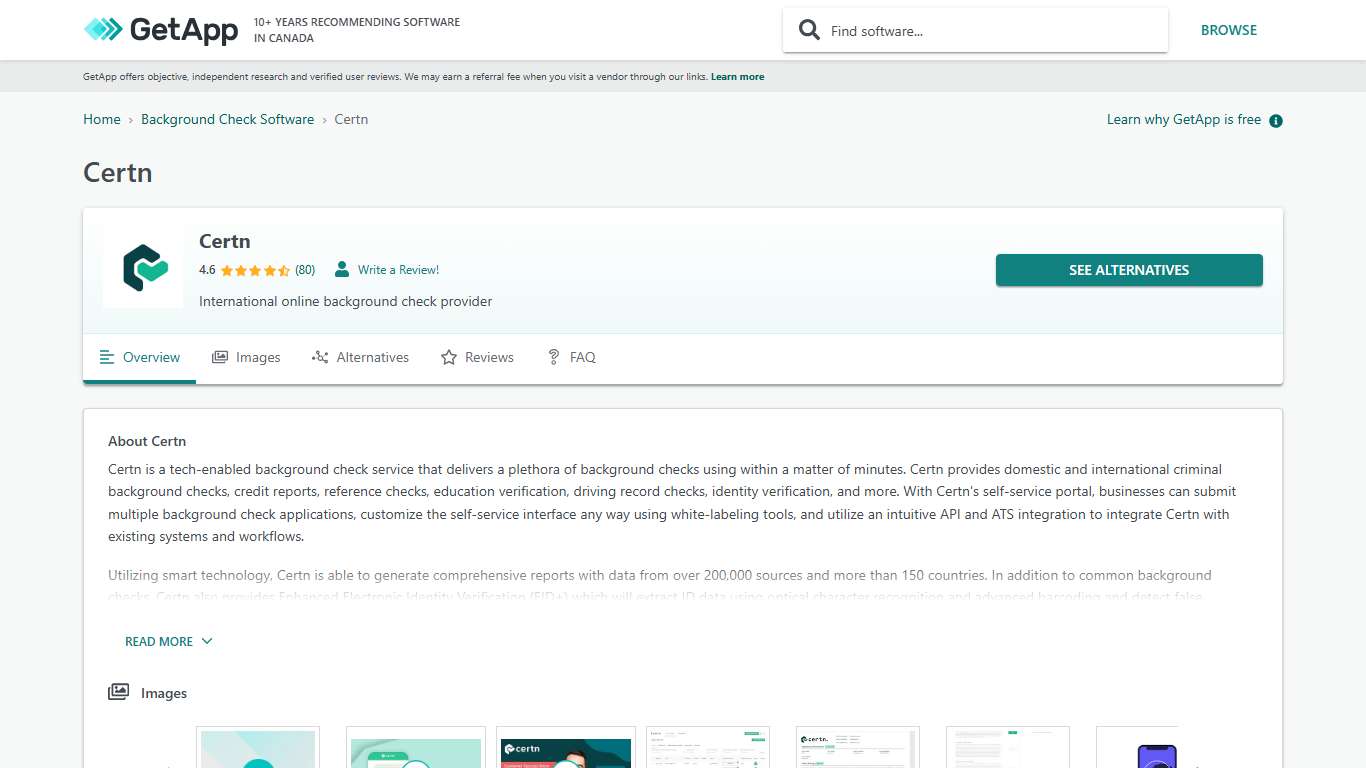The width and height of the screenshot is (1366, 768).
Task: Click the Find software search field
Action: (x=990, y=31)
